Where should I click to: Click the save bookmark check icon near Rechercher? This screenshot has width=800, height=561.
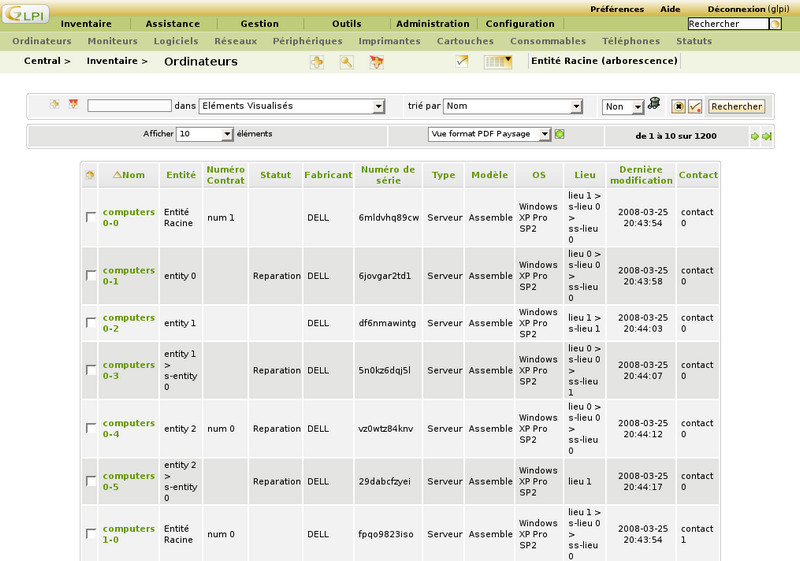[x=695, y=107]
